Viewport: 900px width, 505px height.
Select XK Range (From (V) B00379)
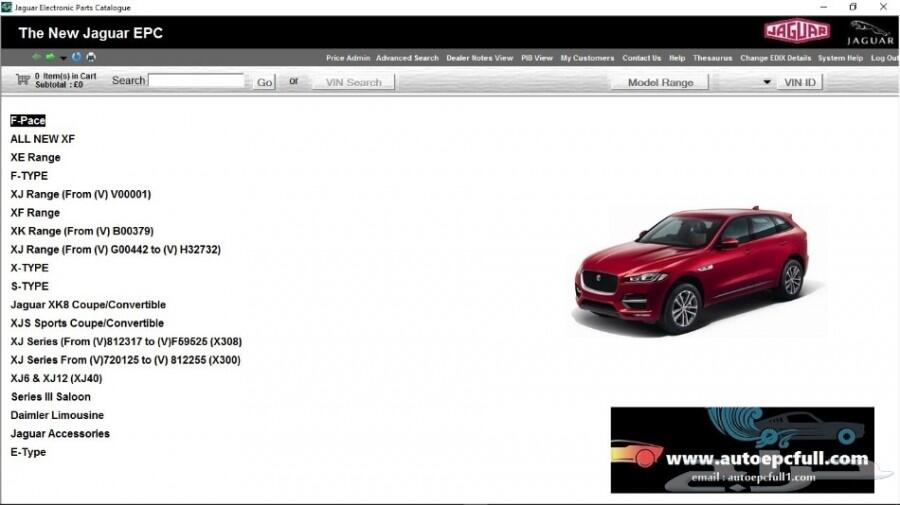click(x=82, y=231)
